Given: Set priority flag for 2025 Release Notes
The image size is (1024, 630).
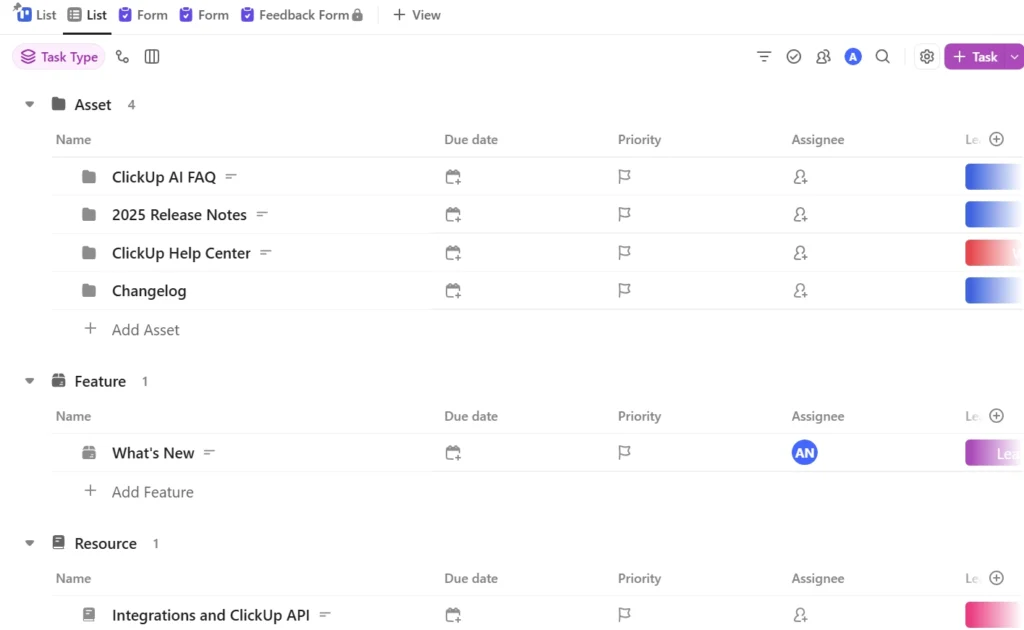Looking at the screenshot, I should click(624, 214).
